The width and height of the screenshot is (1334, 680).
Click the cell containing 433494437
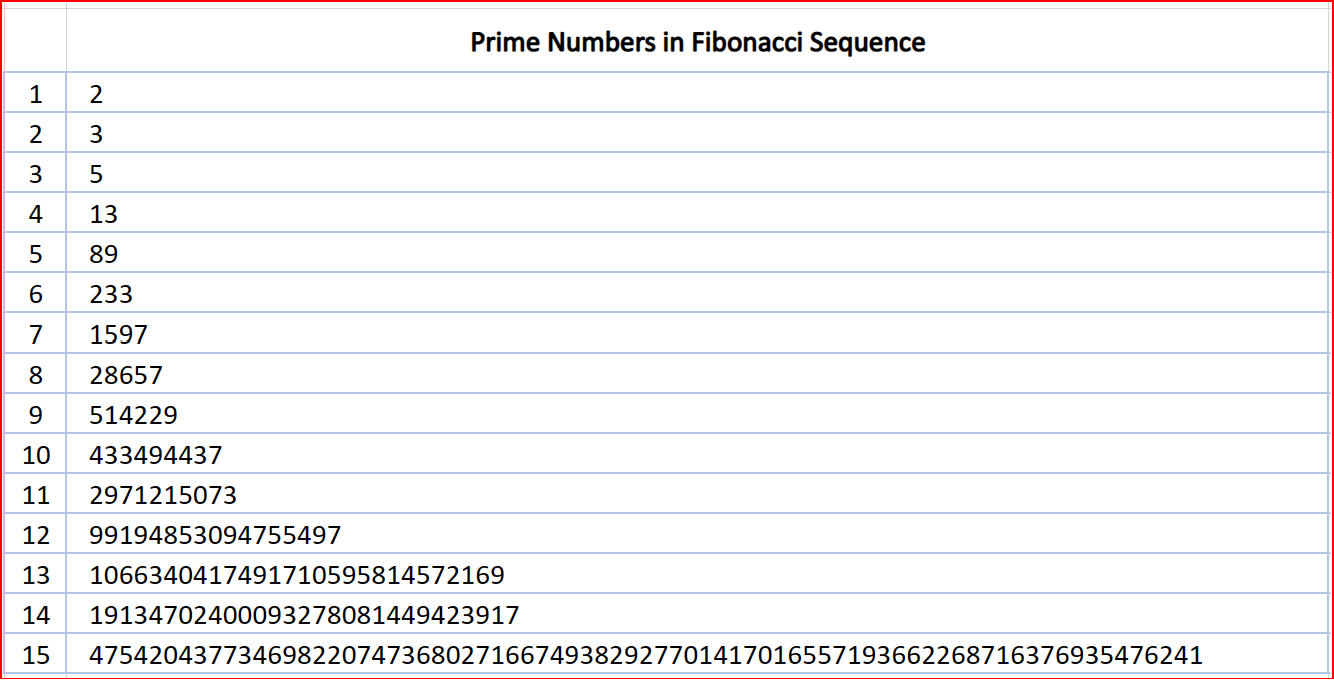155,455
